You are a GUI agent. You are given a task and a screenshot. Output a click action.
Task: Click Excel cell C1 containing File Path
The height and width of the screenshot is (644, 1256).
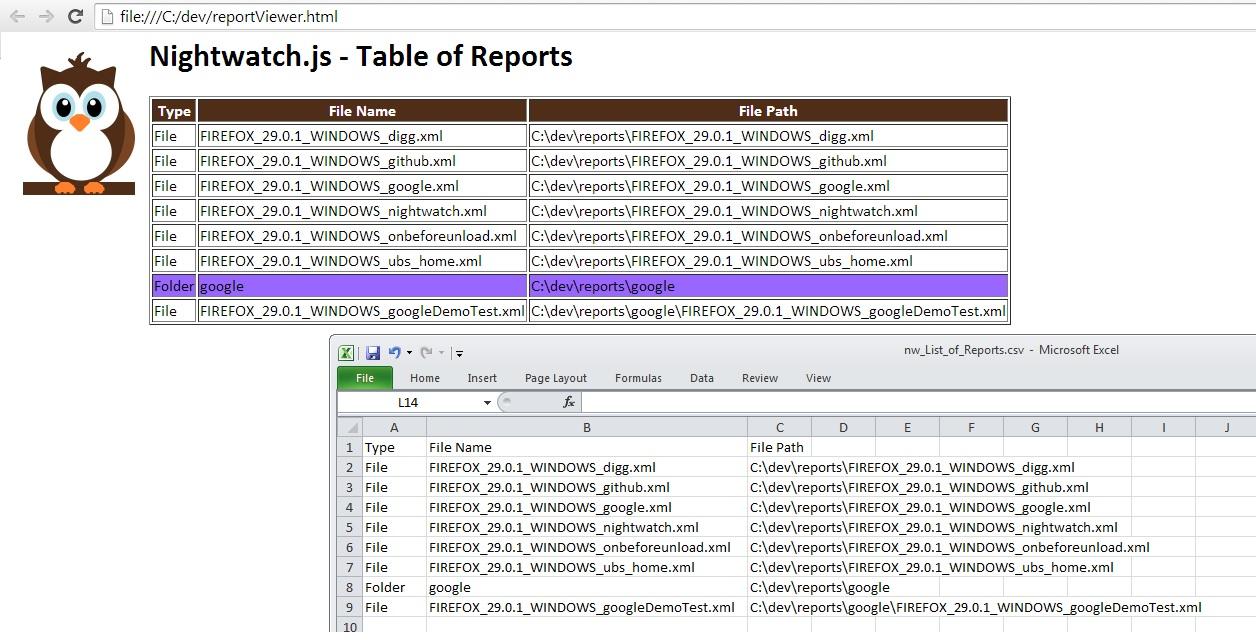click(x=780, y=447)
